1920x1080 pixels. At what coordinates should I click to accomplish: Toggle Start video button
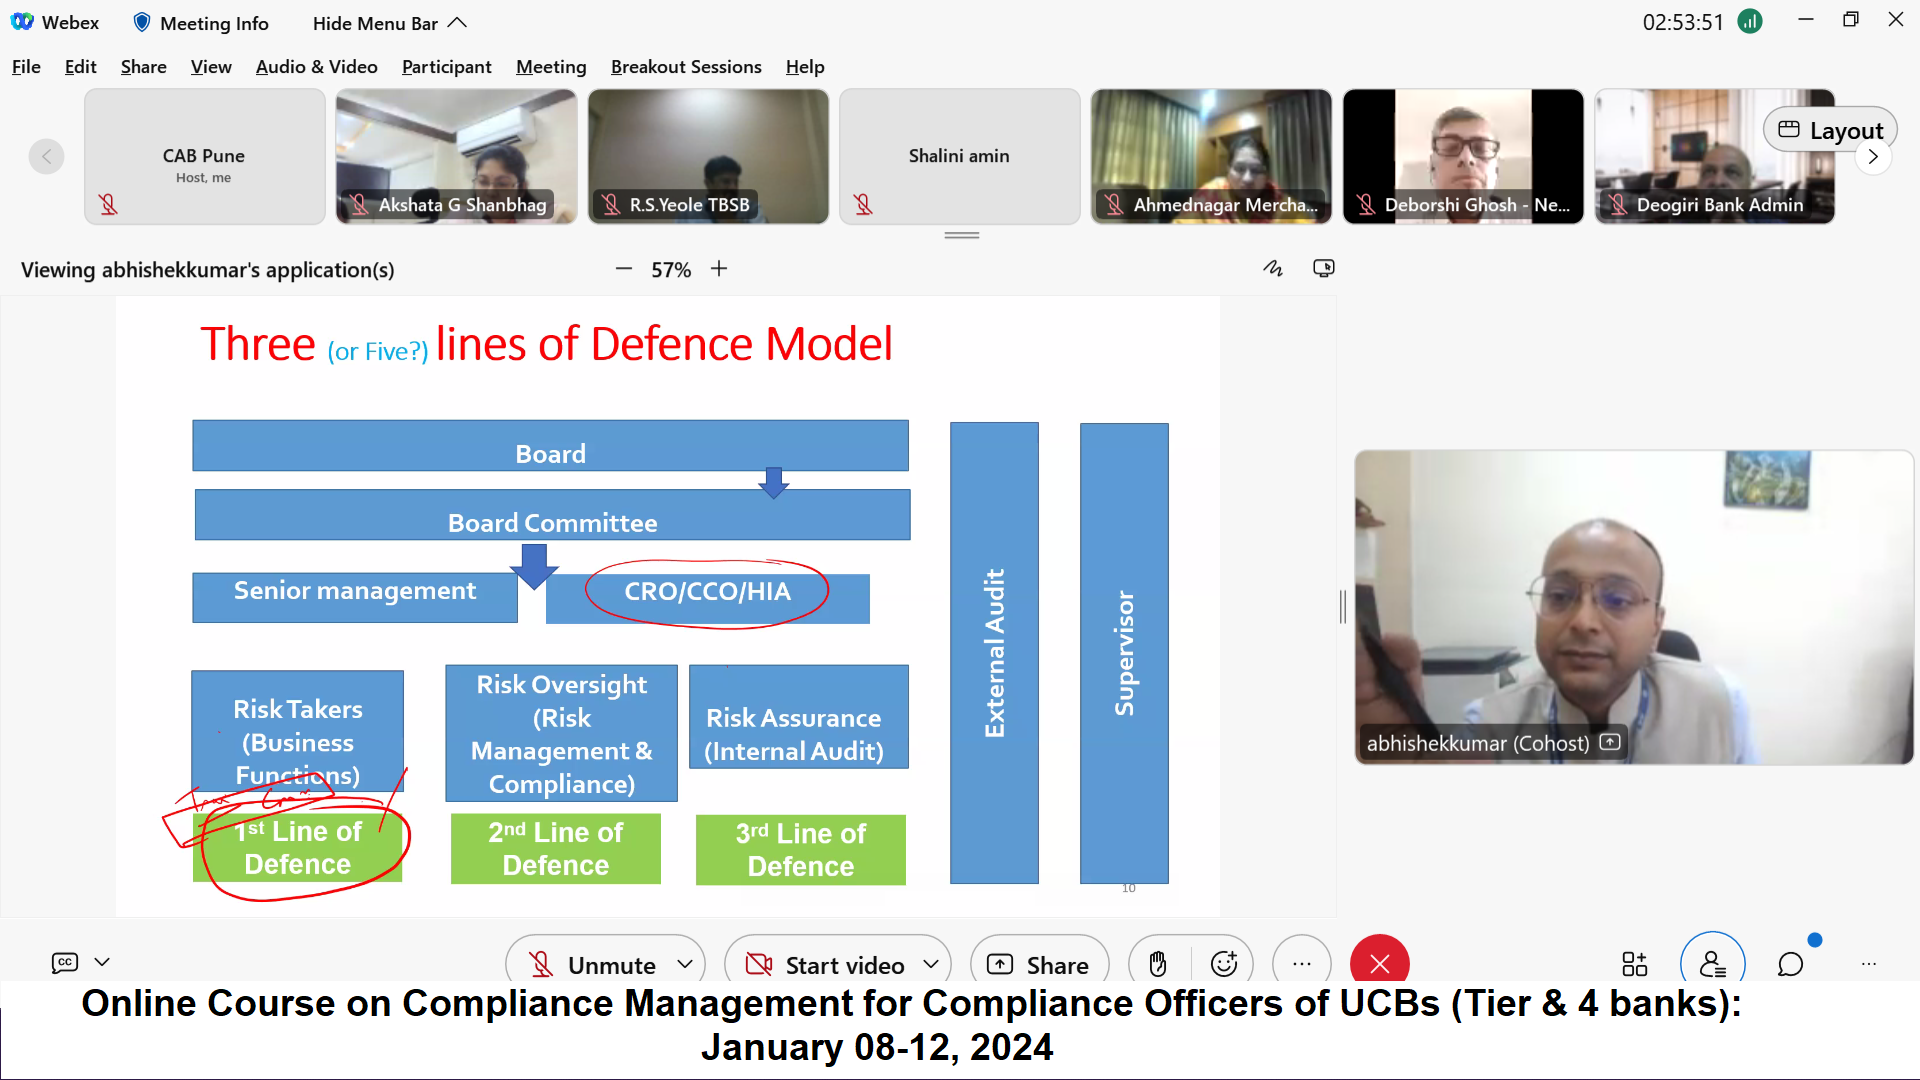point(826,965)
